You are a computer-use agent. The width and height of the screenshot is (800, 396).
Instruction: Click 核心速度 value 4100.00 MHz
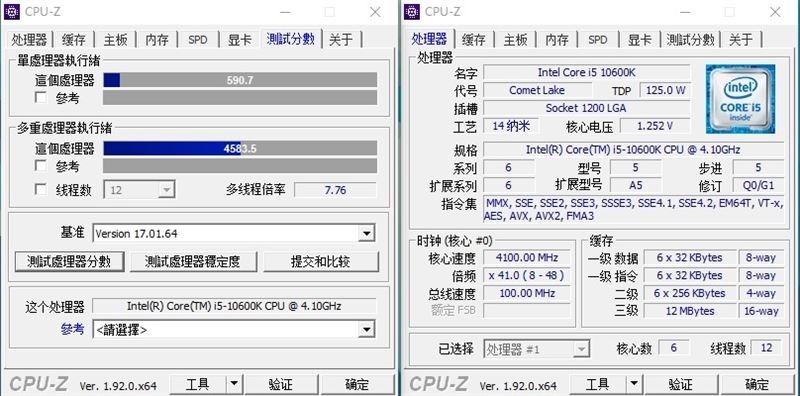coord(527,257)
